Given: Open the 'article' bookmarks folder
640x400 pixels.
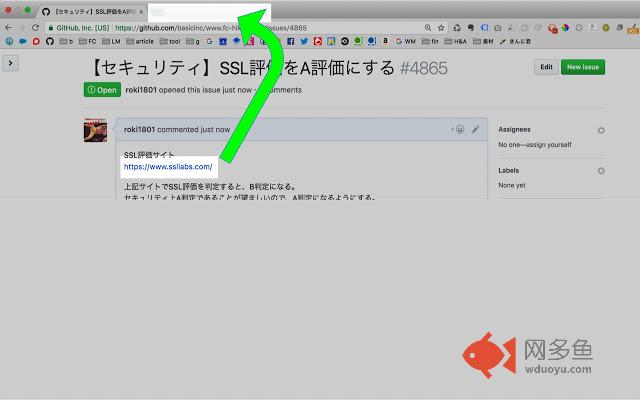Looking at the screenshot, I should 140,41.
